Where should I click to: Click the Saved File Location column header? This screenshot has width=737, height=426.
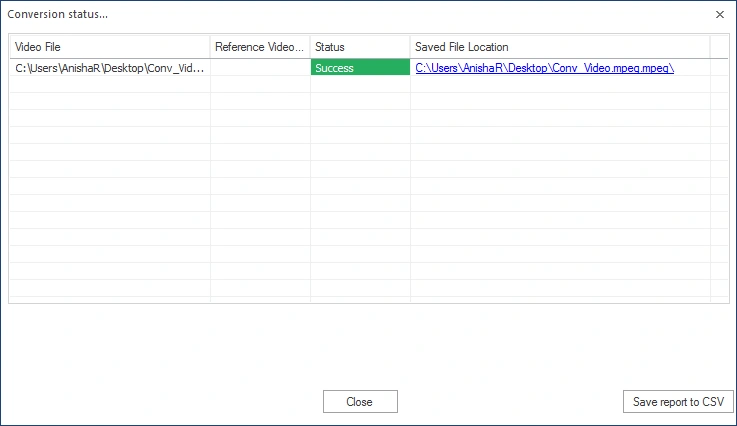point(560,47)
